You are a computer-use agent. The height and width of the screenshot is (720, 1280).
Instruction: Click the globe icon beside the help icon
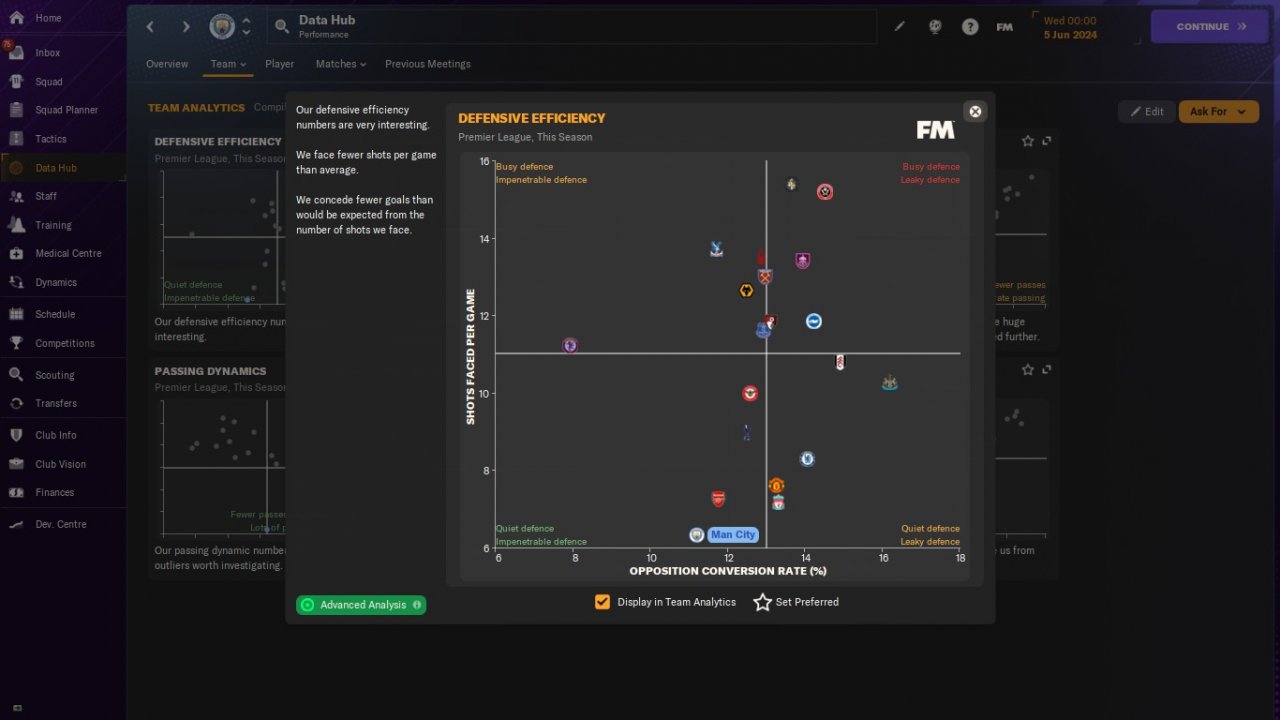(x=935, y=27)
